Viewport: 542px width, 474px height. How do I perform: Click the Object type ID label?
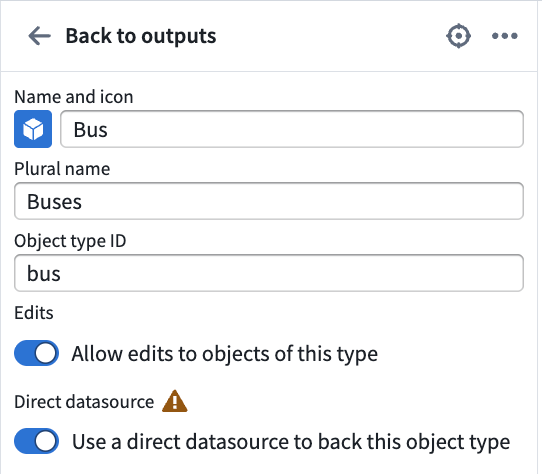pyautogui.click(x=70, y=241)
